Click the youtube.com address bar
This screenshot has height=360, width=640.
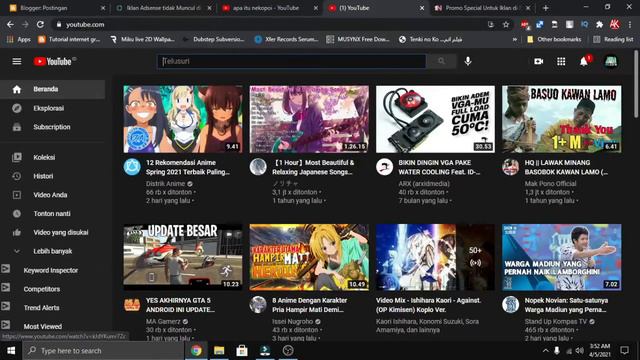[x=269, y=24]
